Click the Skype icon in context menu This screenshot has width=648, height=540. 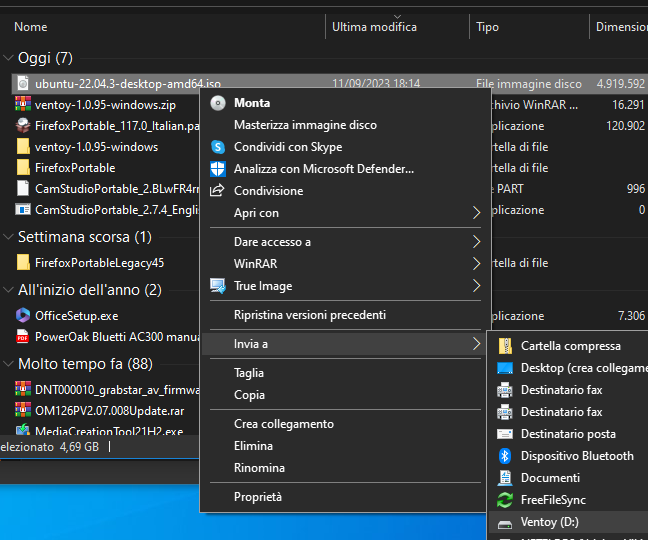point(218,147)
